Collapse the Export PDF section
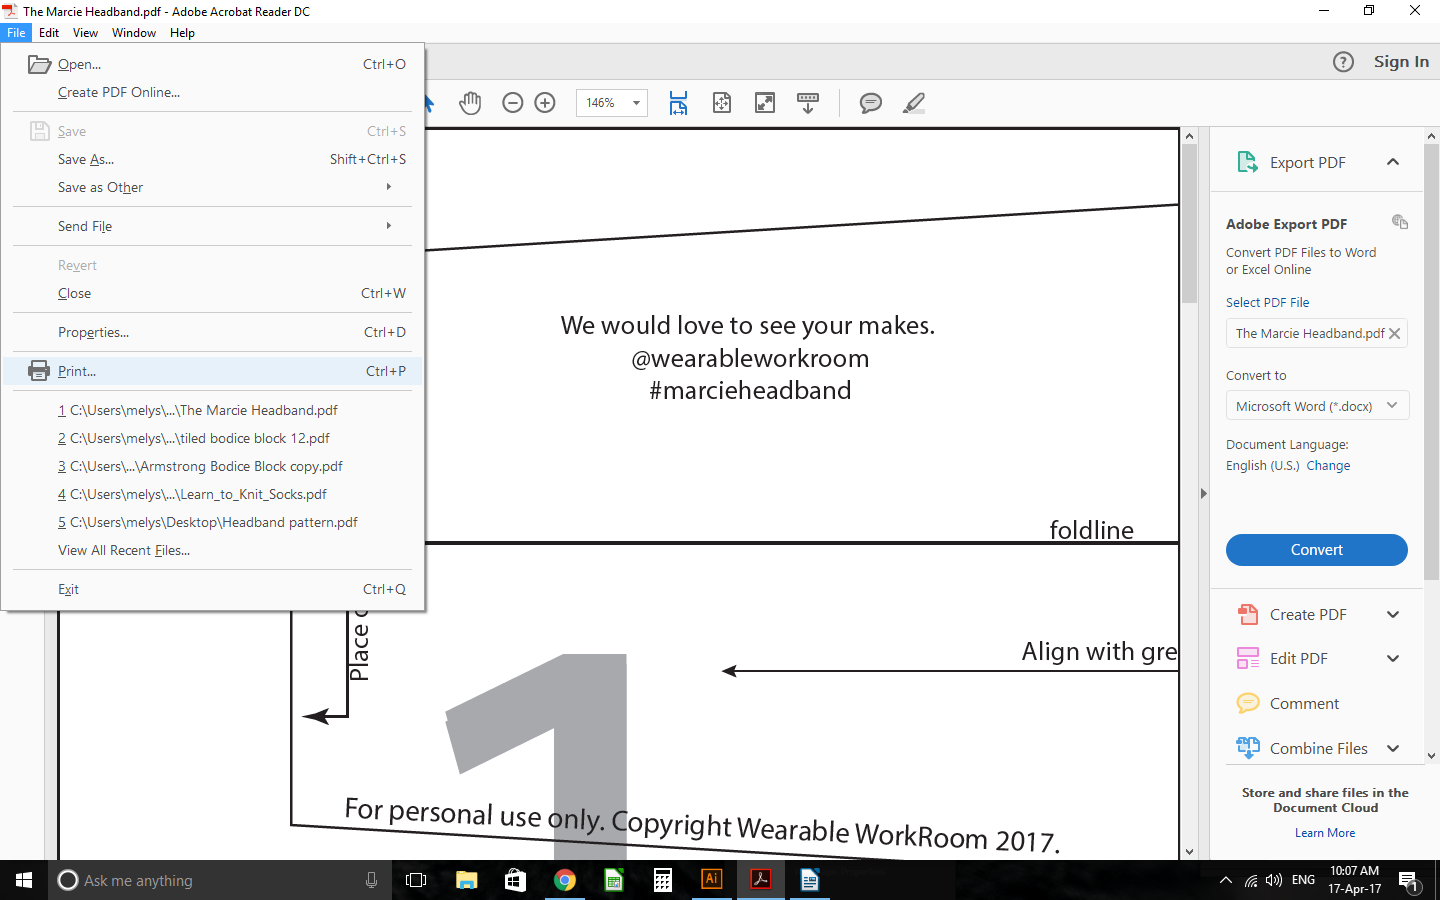This screenshot has width=1440, height=900. point(1393,162)
